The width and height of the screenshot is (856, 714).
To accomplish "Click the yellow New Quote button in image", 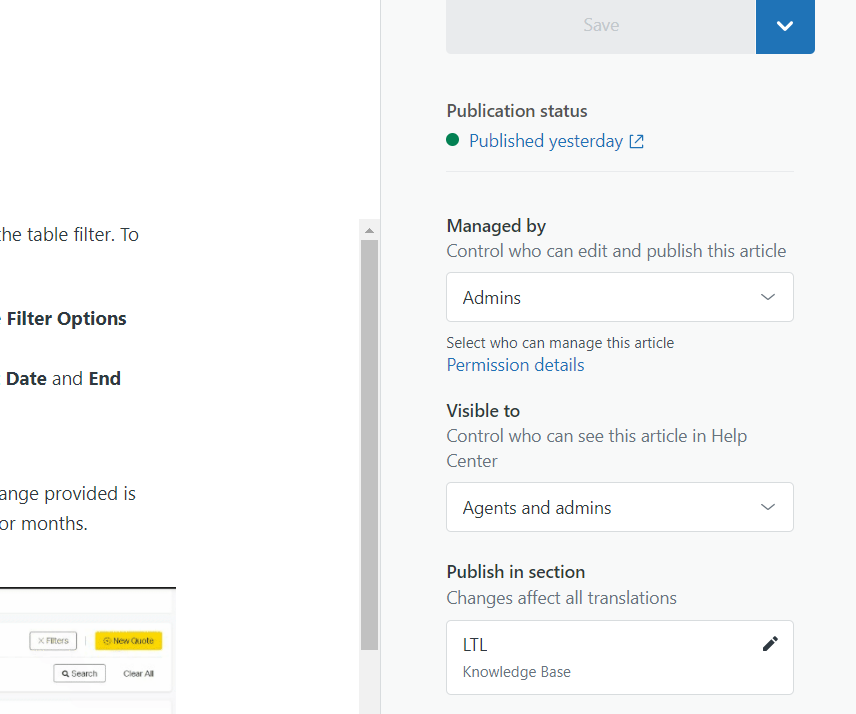I will pos(128,641).
